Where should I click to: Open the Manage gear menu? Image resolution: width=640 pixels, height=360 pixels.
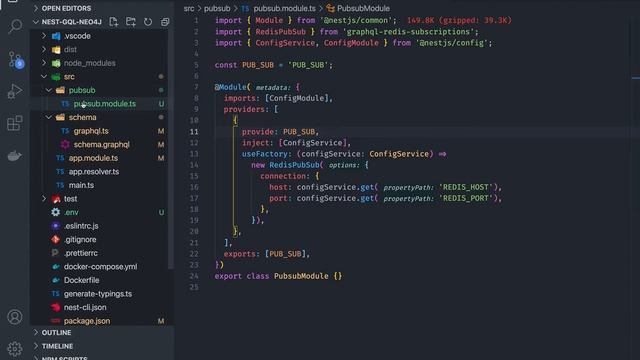pos(15,348)
